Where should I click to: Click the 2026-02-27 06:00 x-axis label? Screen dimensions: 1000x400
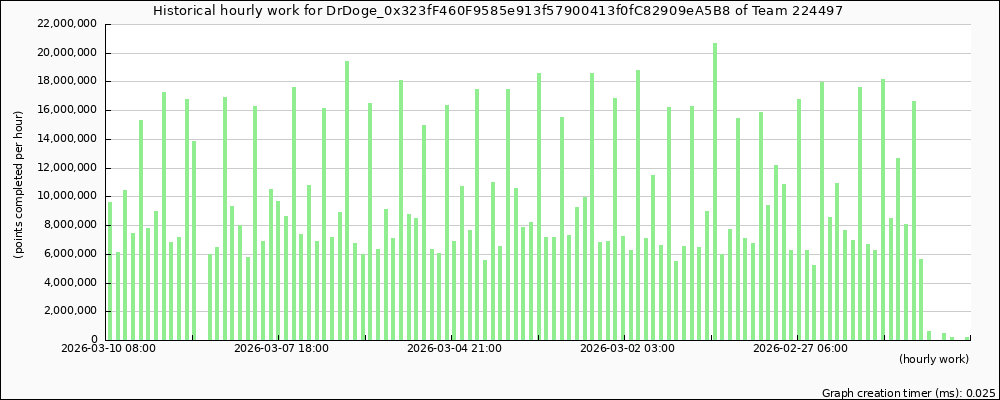point(800,348)
